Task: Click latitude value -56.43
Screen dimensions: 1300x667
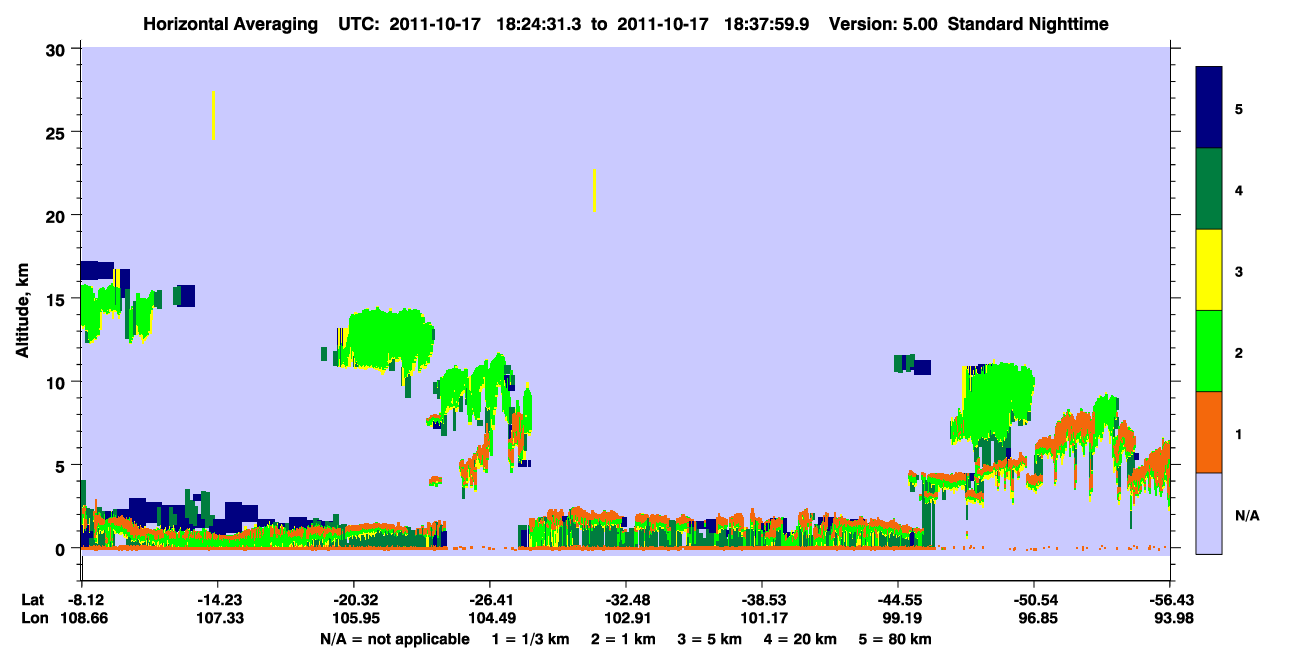Action: pyautogui.click(x=1169, y=600)
